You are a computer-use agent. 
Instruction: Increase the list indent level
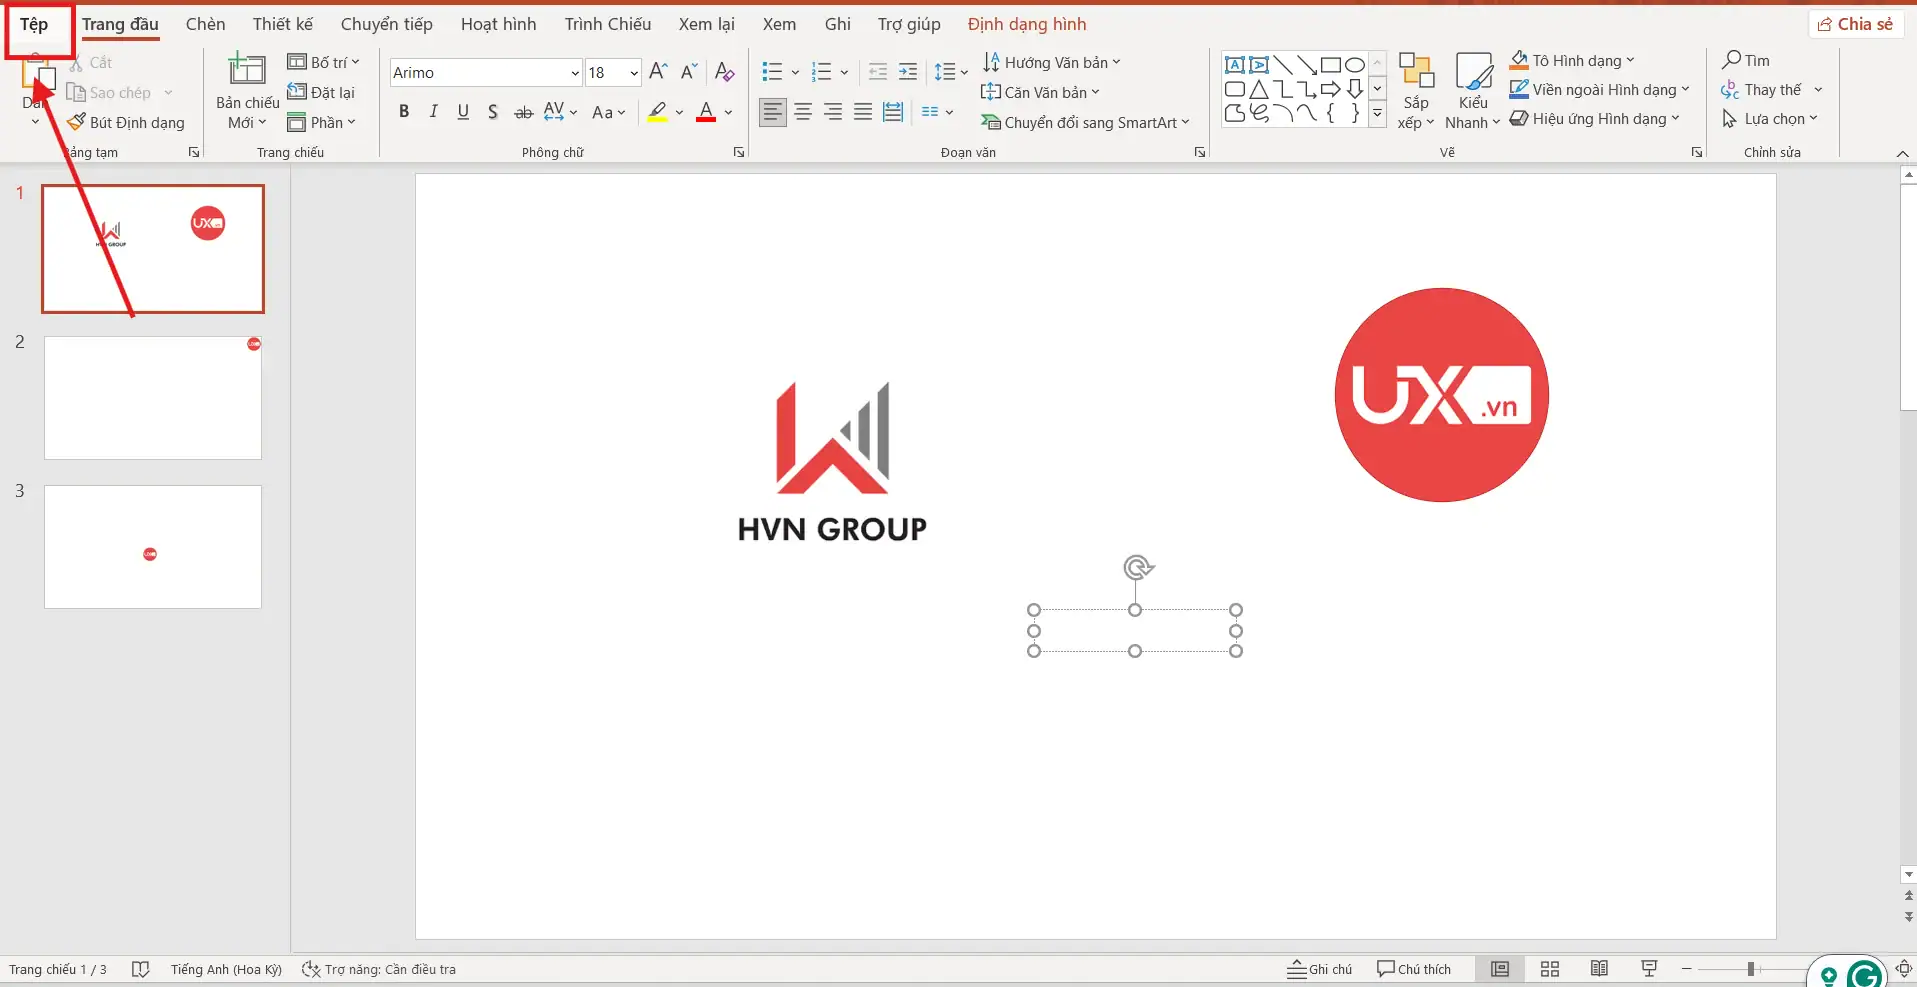pyautogui.click(x=908, y=72)
